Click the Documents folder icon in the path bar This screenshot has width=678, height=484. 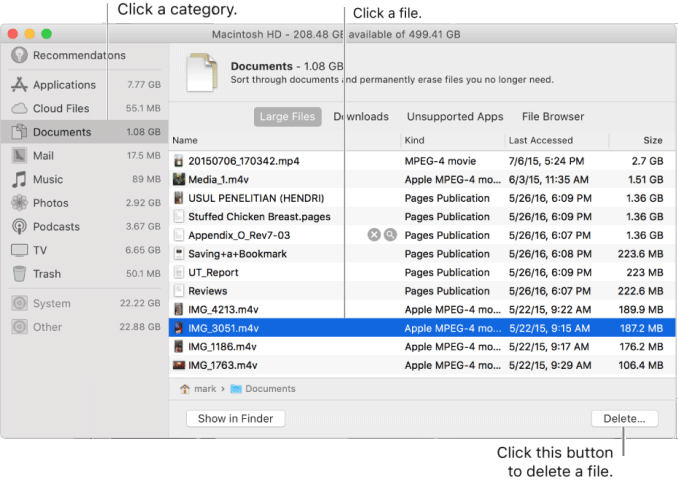236,388
